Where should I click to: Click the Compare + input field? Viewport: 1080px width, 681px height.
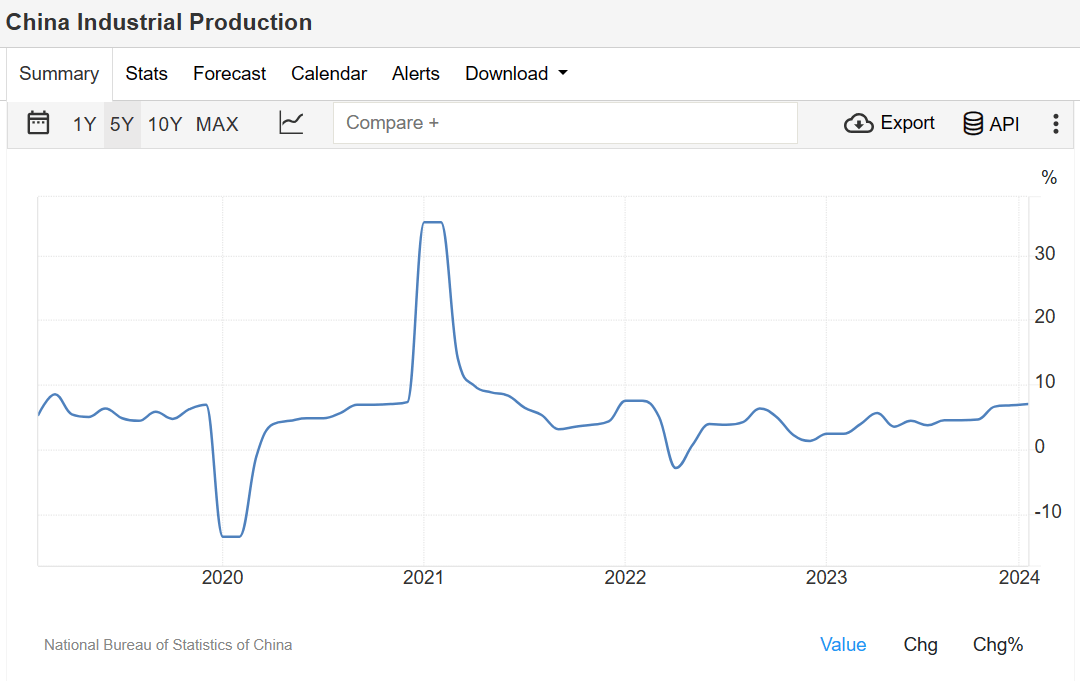click(565, 123)
